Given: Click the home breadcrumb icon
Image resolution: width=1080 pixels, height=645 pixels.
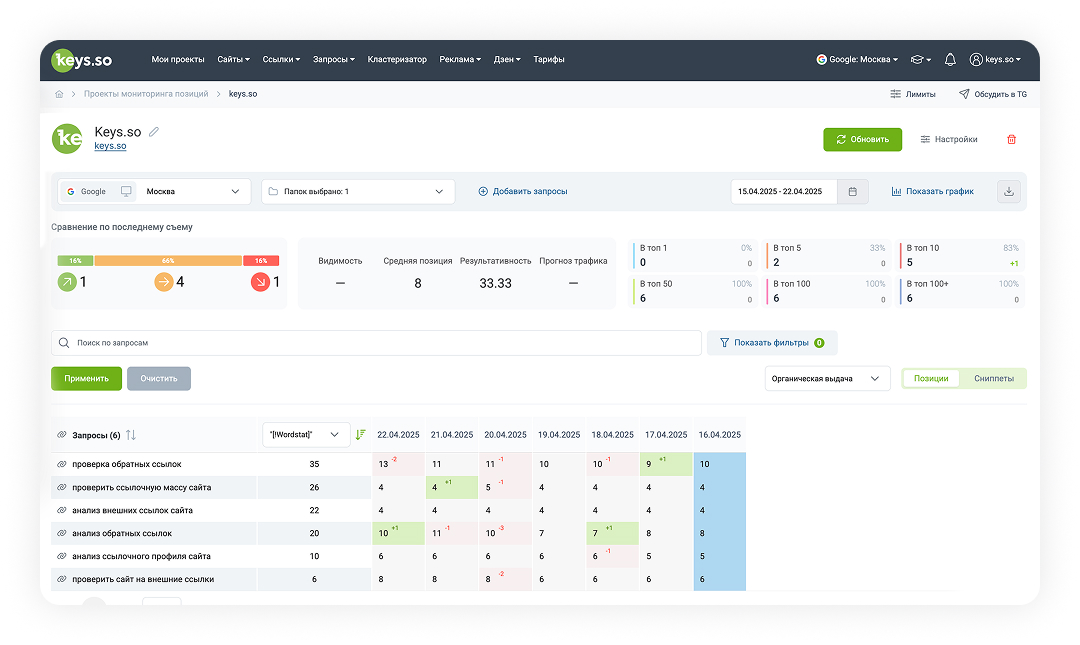Looking at the screenshot, I should tap(59, 94).
